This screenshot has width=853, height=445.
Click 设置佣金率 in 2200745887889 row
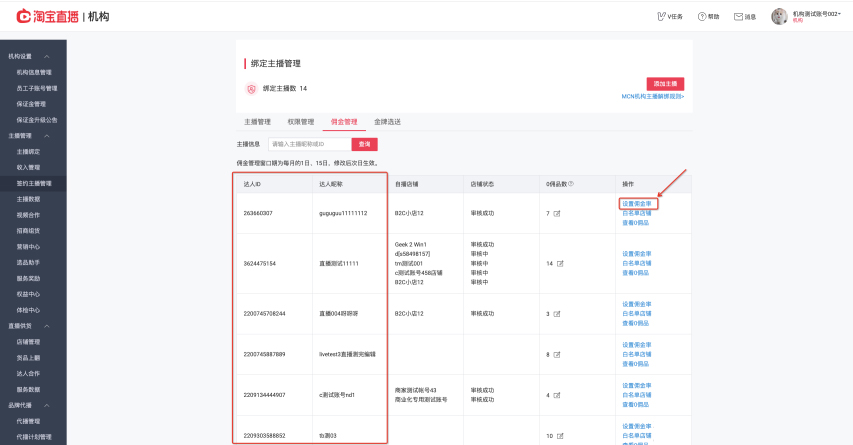636,345
